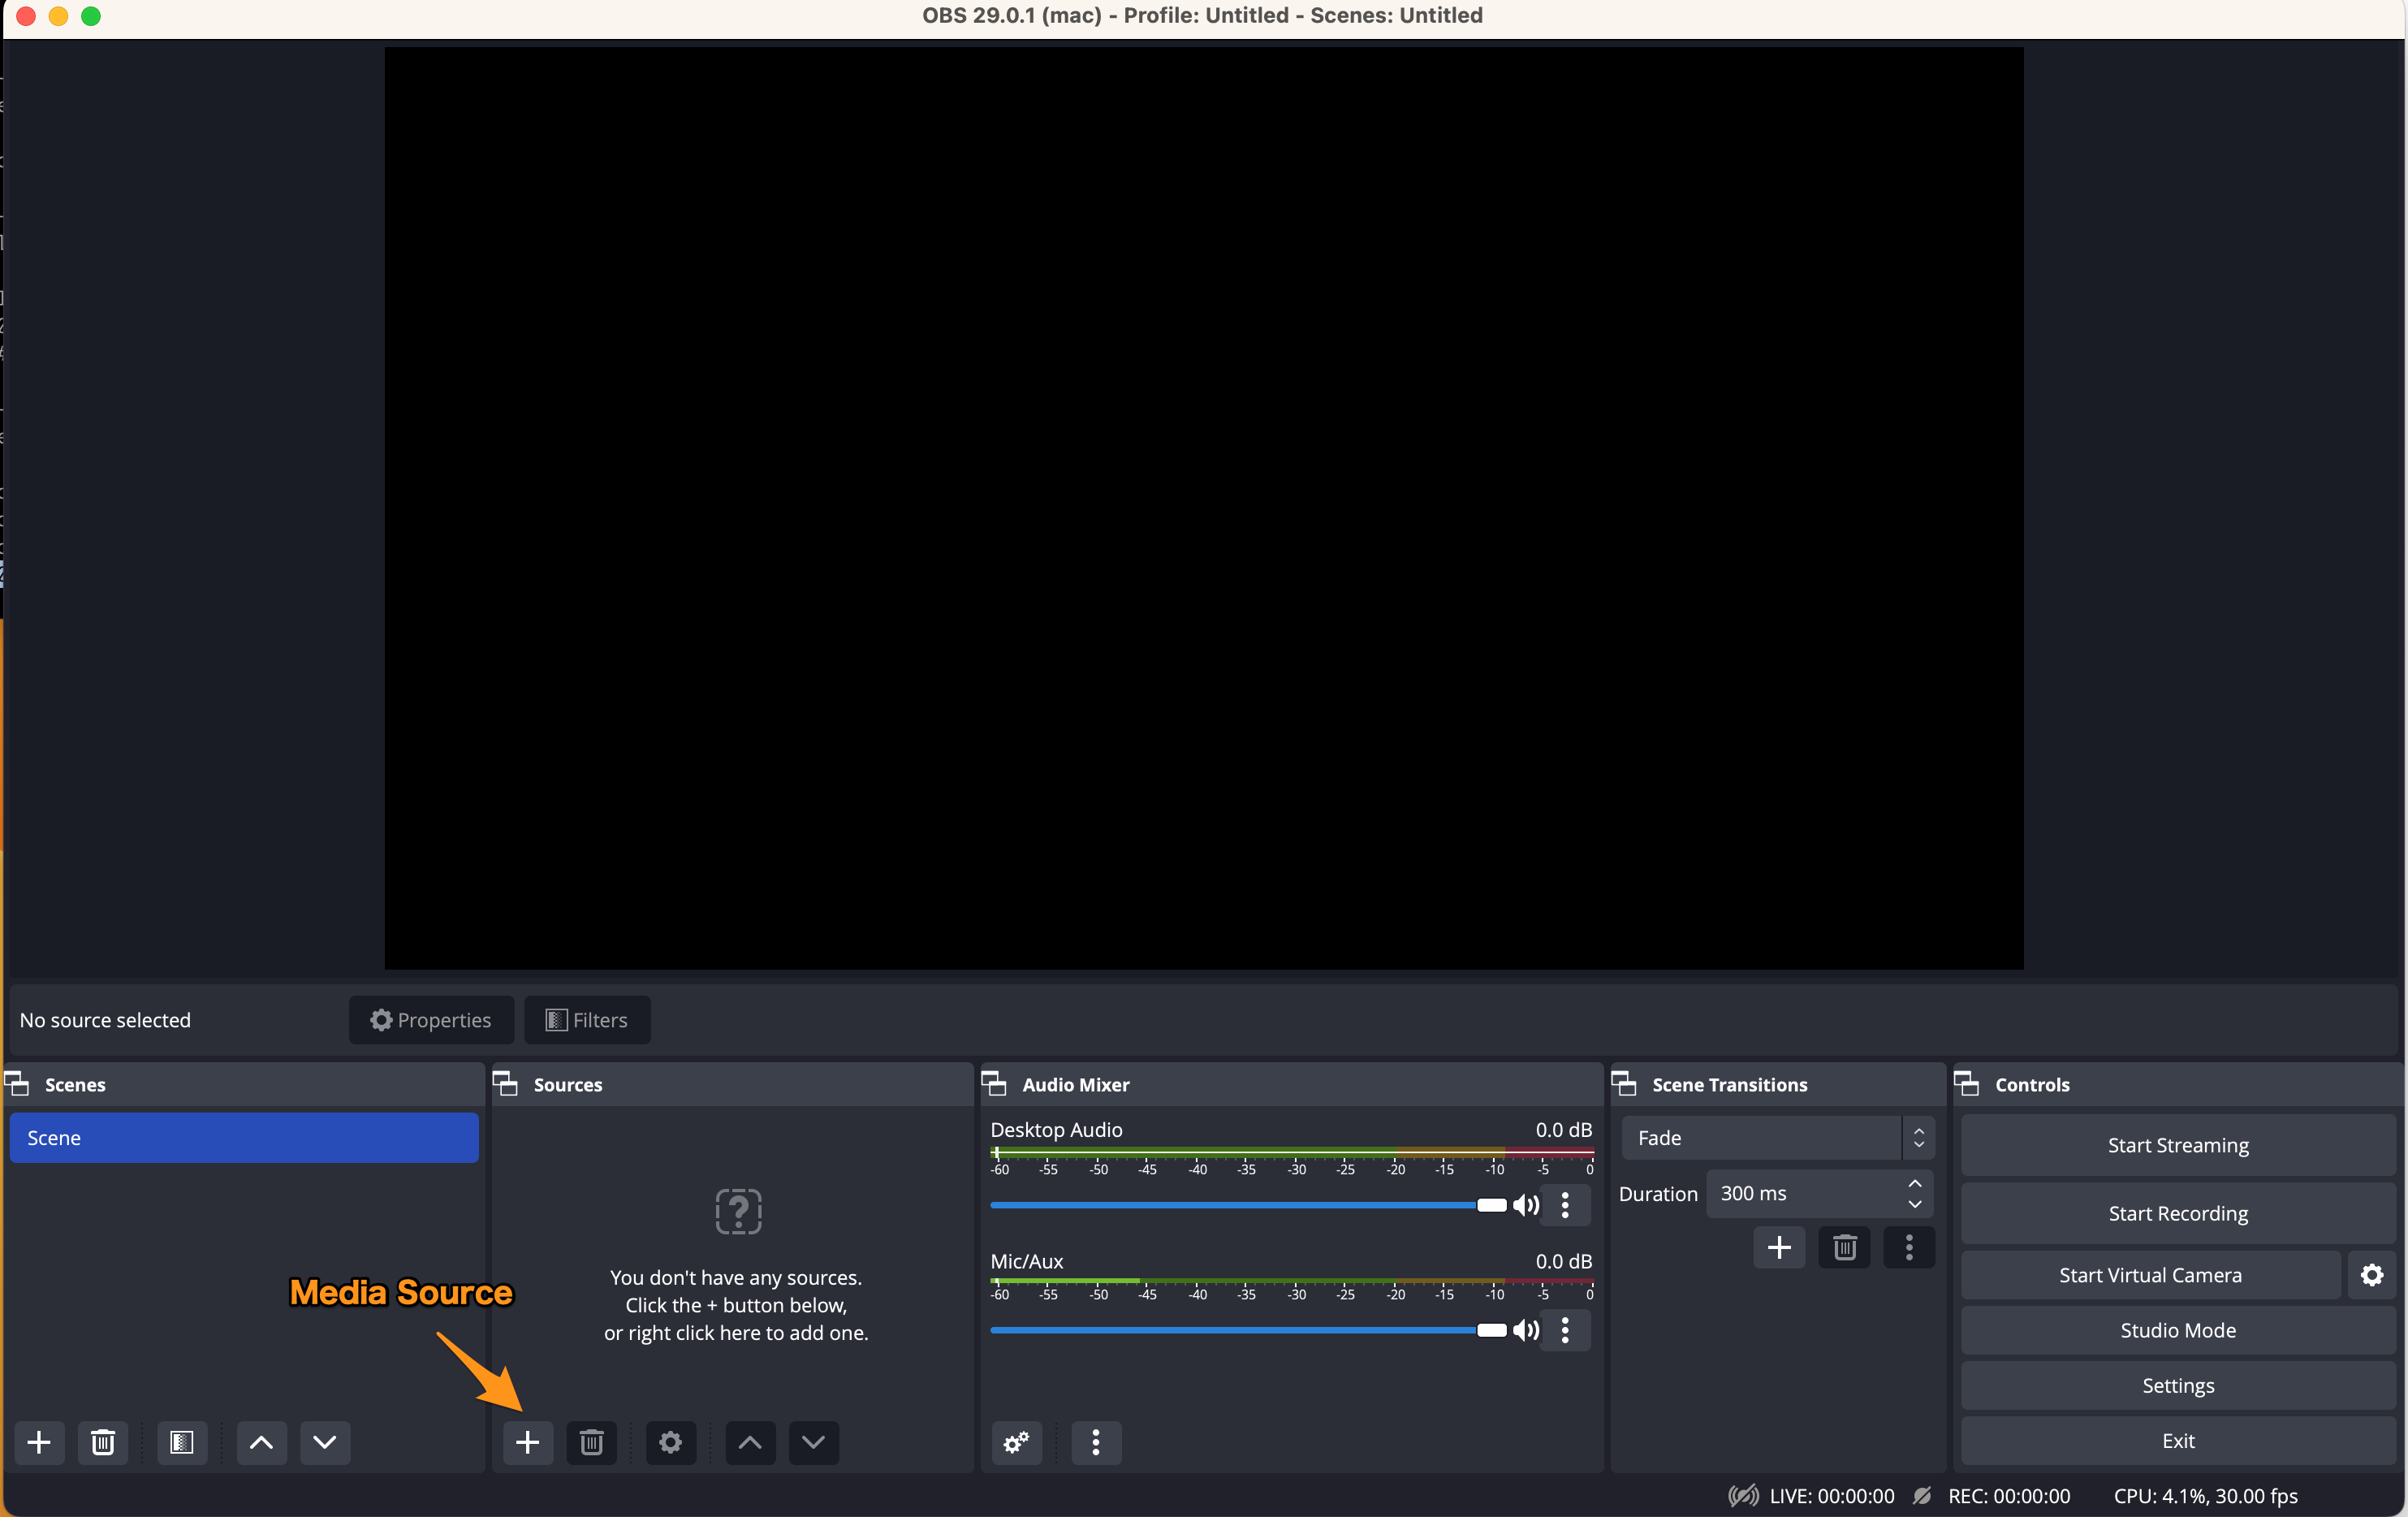Add a new scene with plus button
This screenshot has height=1517, width=2408.
point(39,1442)
